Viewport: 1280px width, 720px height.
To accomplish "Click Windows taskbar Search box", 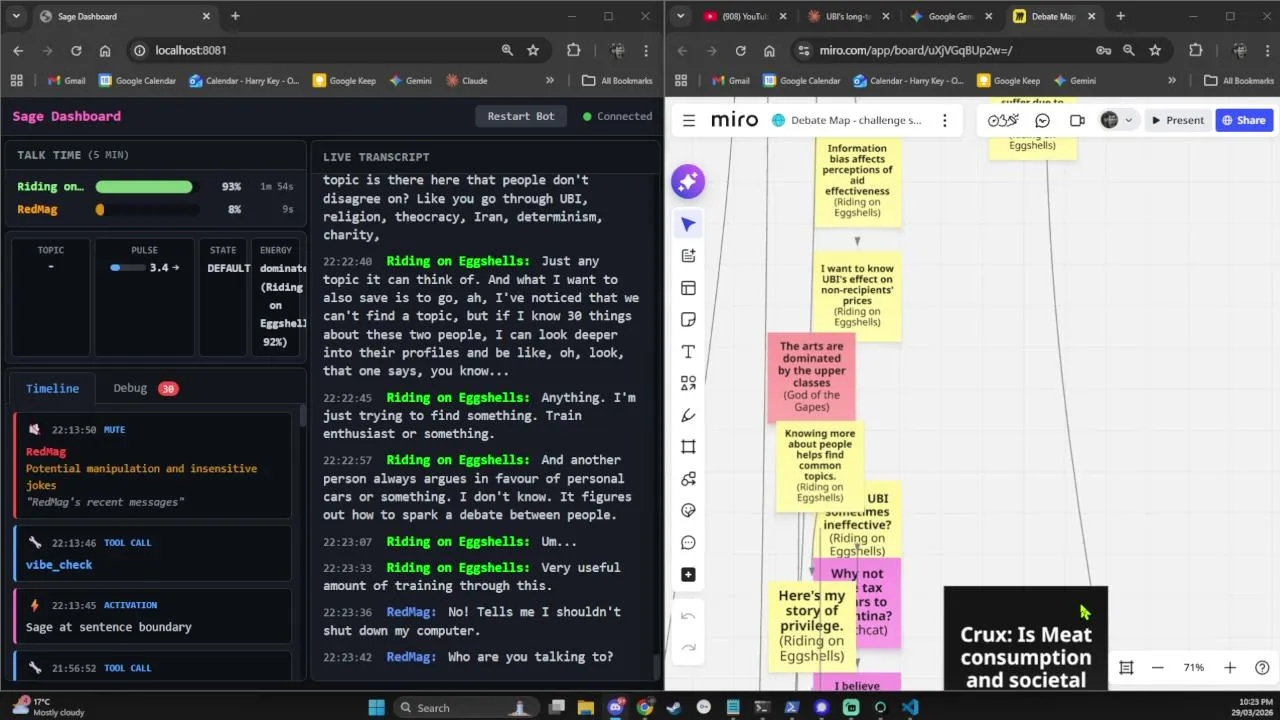I will [464, 707].
